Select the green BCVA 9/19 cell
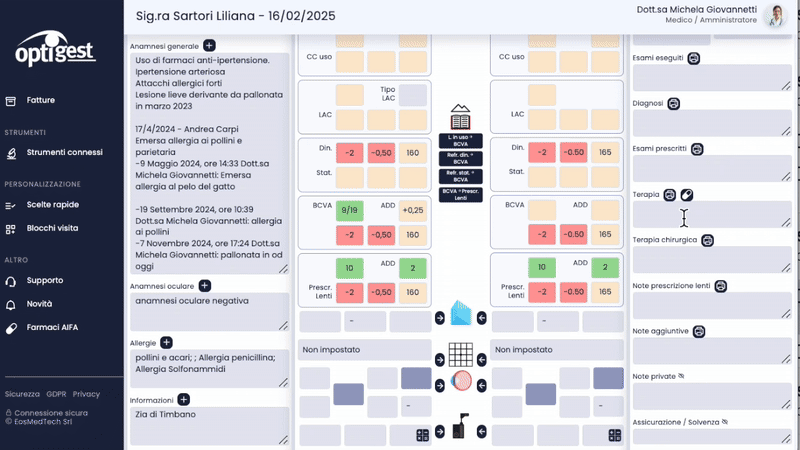This screenshot has height=450, width=800. 349,210
